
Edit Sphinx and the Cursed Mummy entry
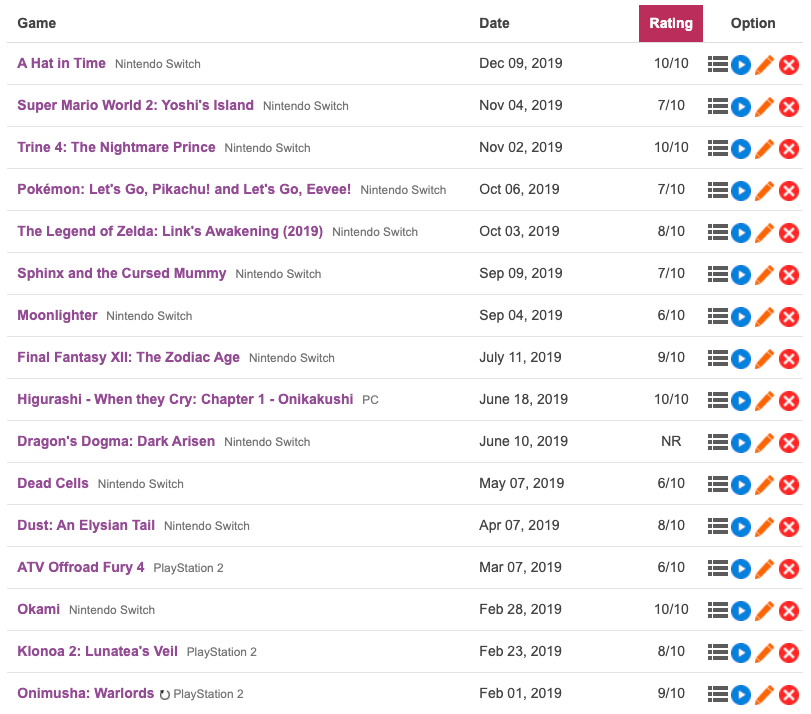coord(764,275)
